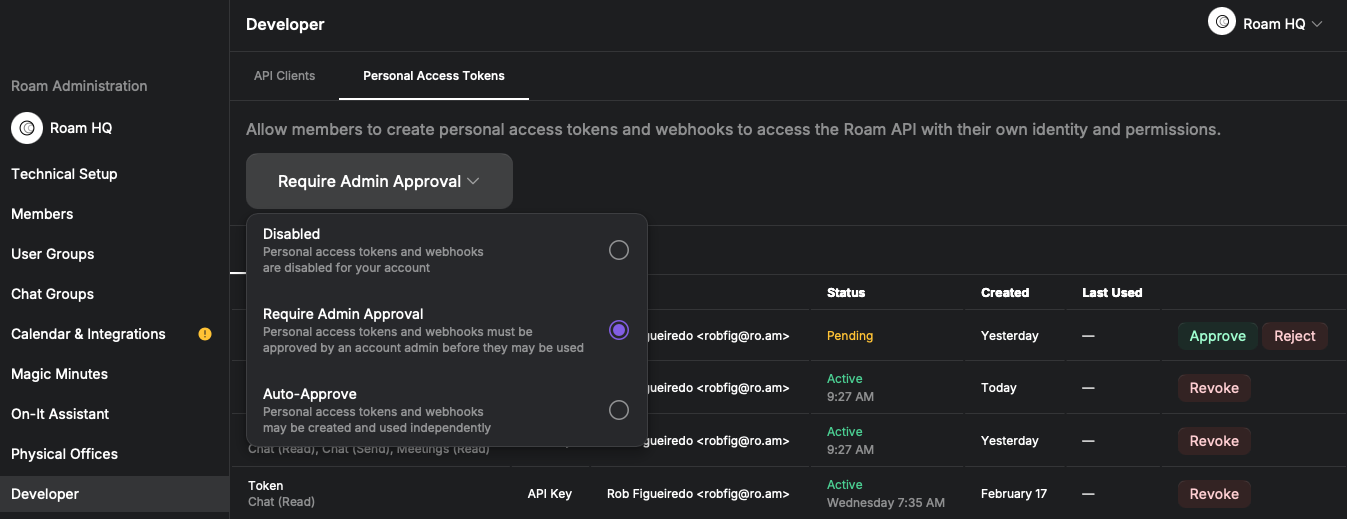Click the API Key cell in the Token row
Image resolution: width=1347 pixels, height=519 pixels.
(550, 494)
